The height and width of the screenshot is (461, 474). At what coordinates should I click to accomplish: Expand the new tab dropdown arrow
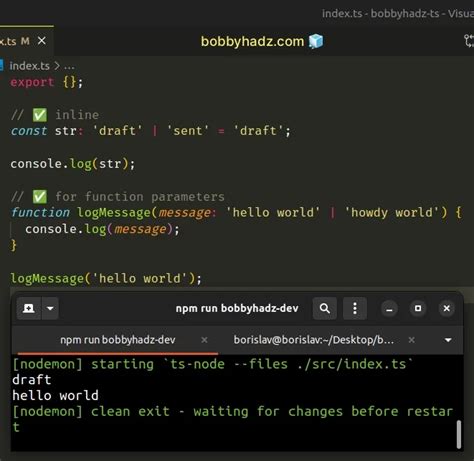point(50,308)
